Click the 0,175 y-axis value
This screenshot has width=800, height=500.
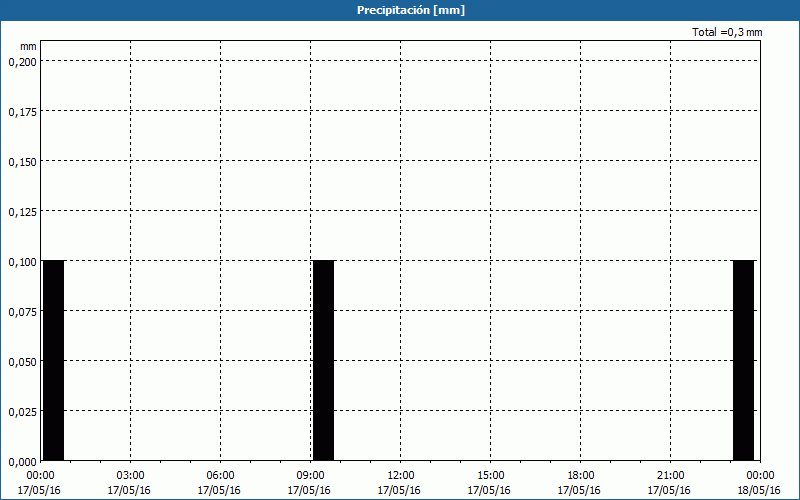[23, 112]
